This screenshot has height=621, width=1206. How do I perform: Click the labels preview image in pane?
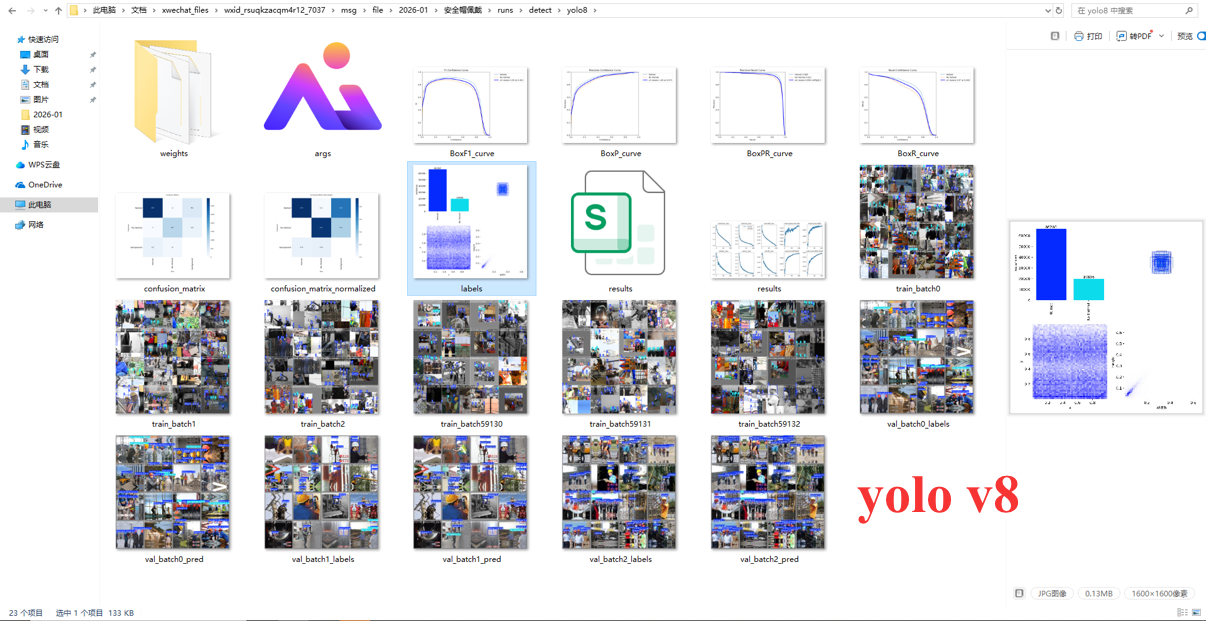[1106, 317]
